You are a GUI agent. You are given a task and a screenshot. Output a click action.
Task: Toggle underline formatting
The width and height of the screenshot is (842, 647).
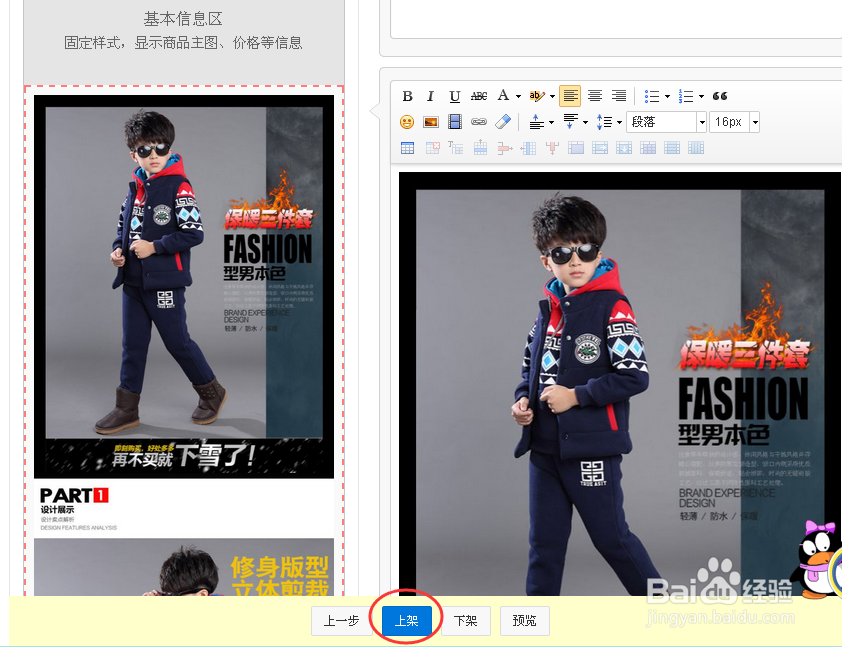coord(454,96)
